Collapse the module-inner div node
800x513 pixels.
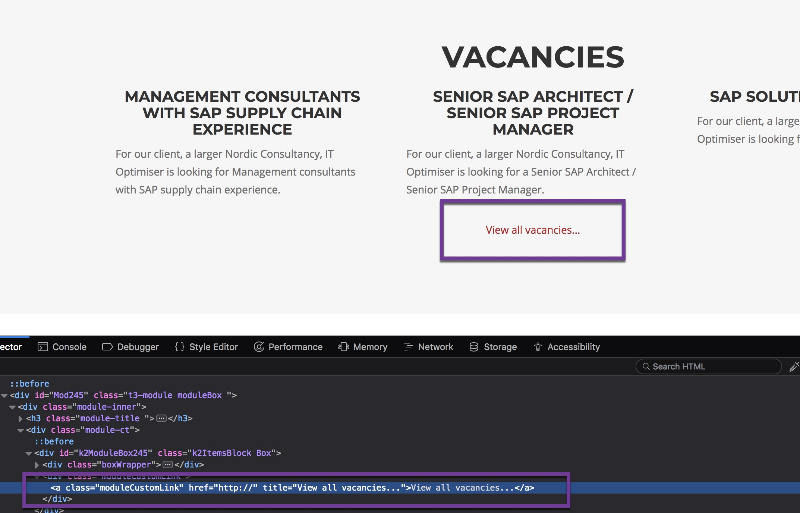pos(13,407)
